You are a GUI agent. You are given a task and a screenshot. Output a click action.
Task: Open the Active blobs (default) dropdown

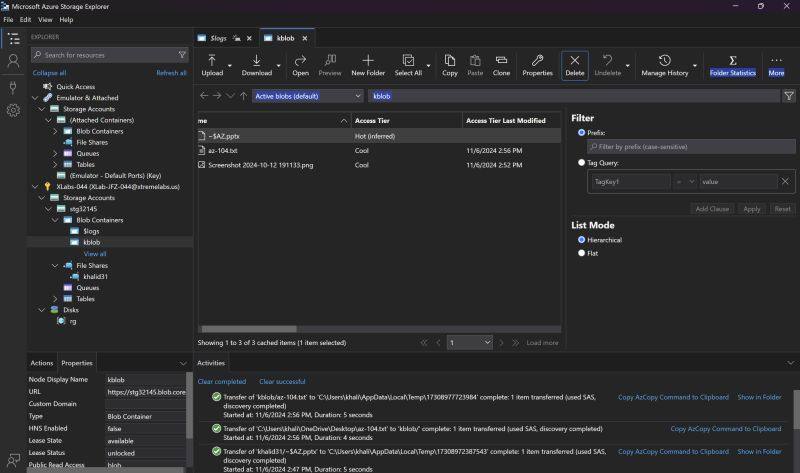click(x=308, y=96)
